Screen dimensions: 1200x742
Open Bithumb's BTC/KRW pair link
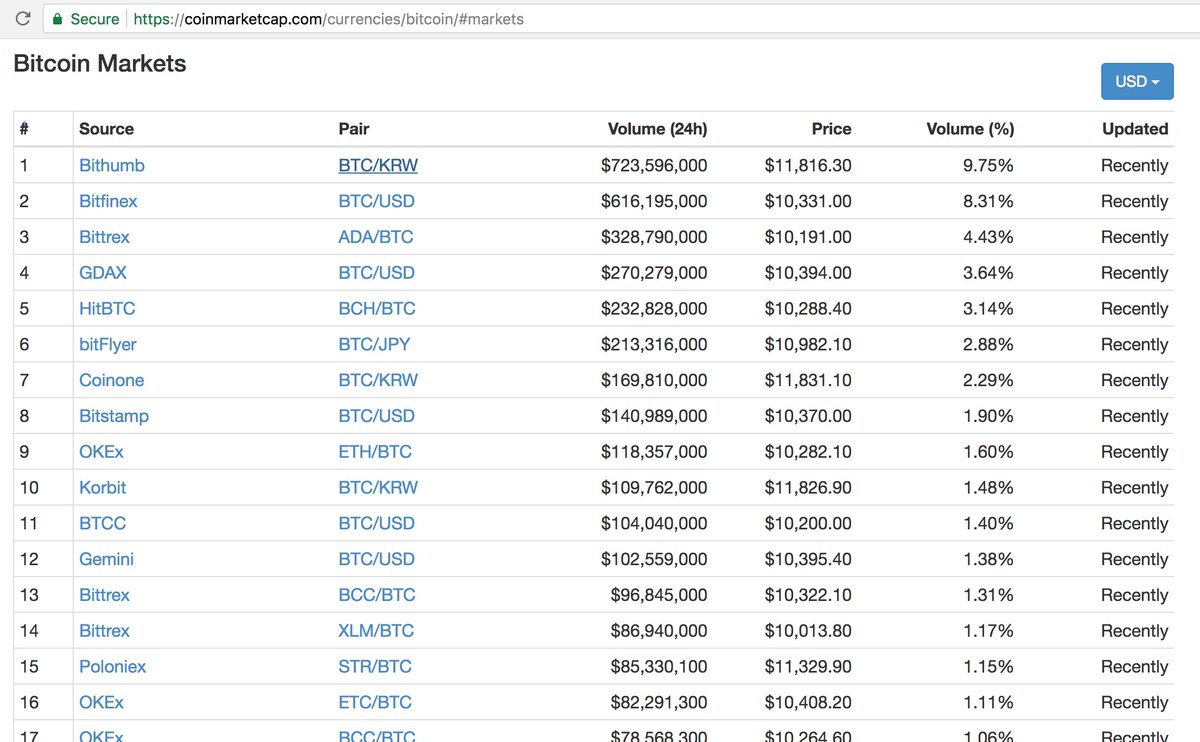(378, 165)
